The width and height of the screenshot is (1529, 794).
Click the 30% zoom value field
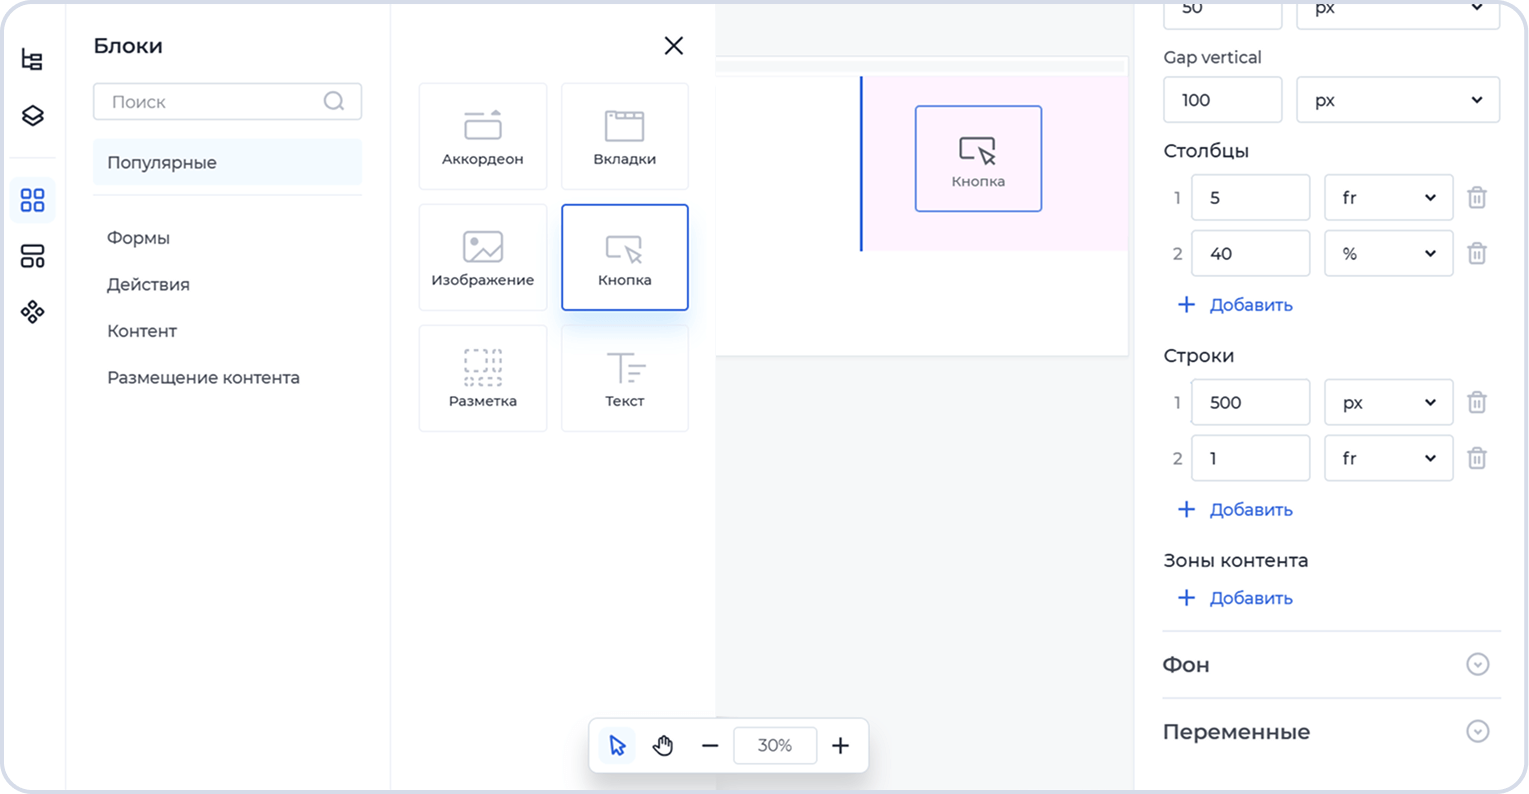click(775, 745)
